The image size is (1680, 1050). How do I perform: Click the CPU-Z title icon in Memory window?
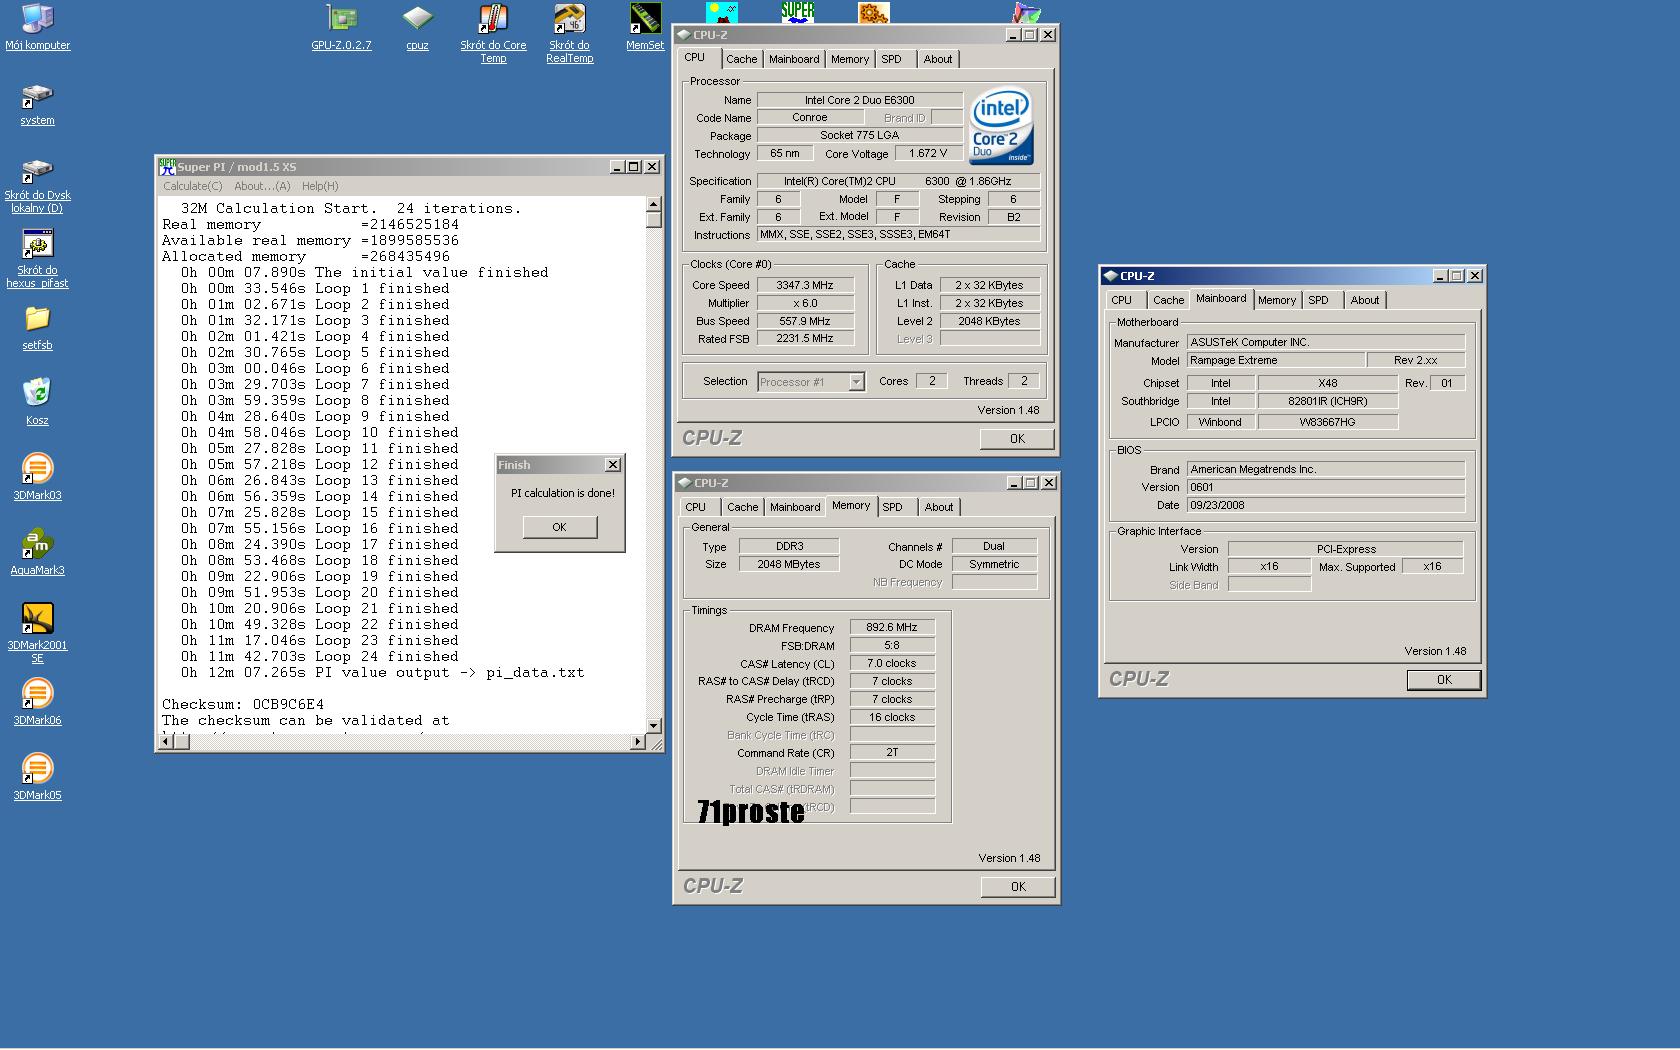click(x=684, y=483)
